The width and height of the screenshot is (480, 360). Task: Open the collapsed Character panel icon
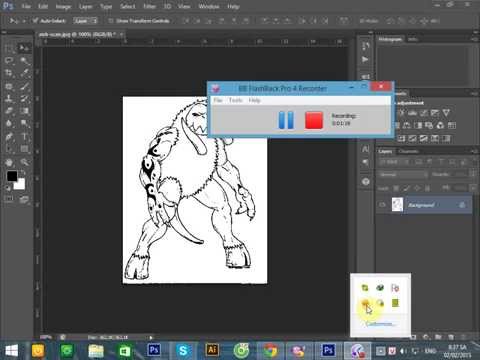[x=366, y=149]
